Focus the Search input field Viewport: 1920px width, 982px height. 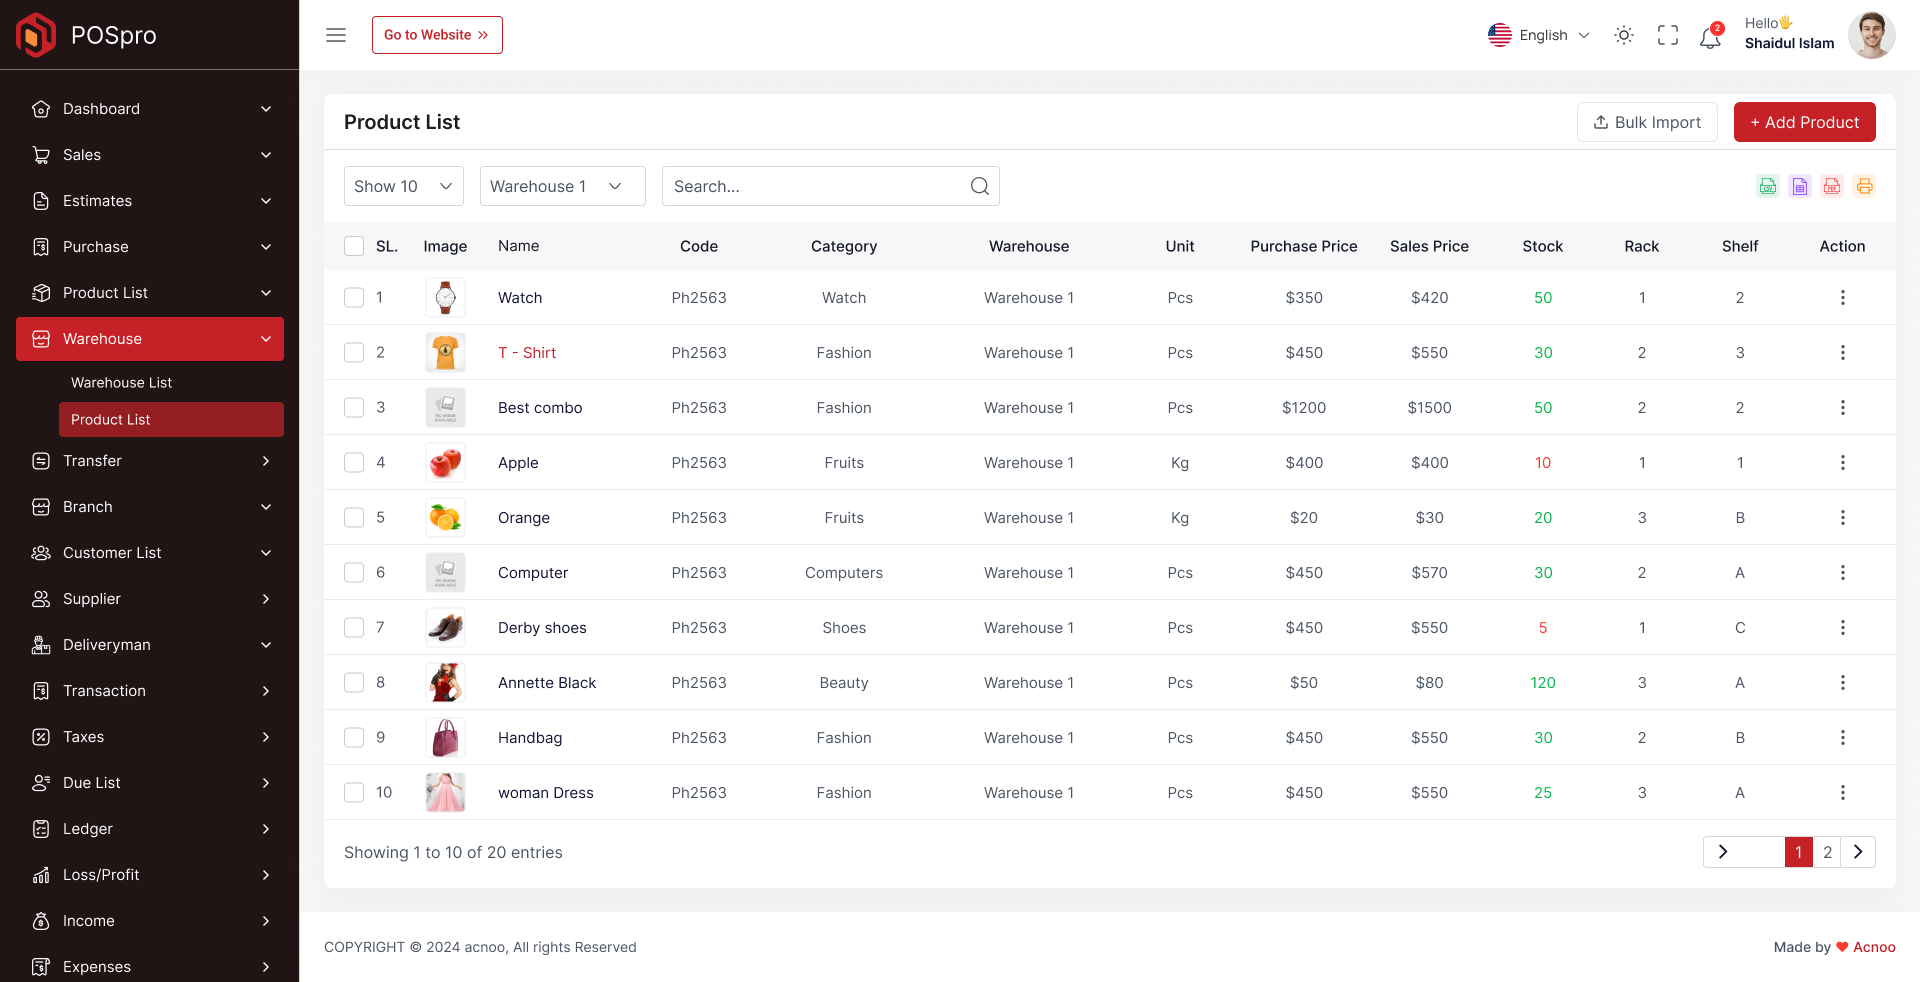tap(831, 186)
